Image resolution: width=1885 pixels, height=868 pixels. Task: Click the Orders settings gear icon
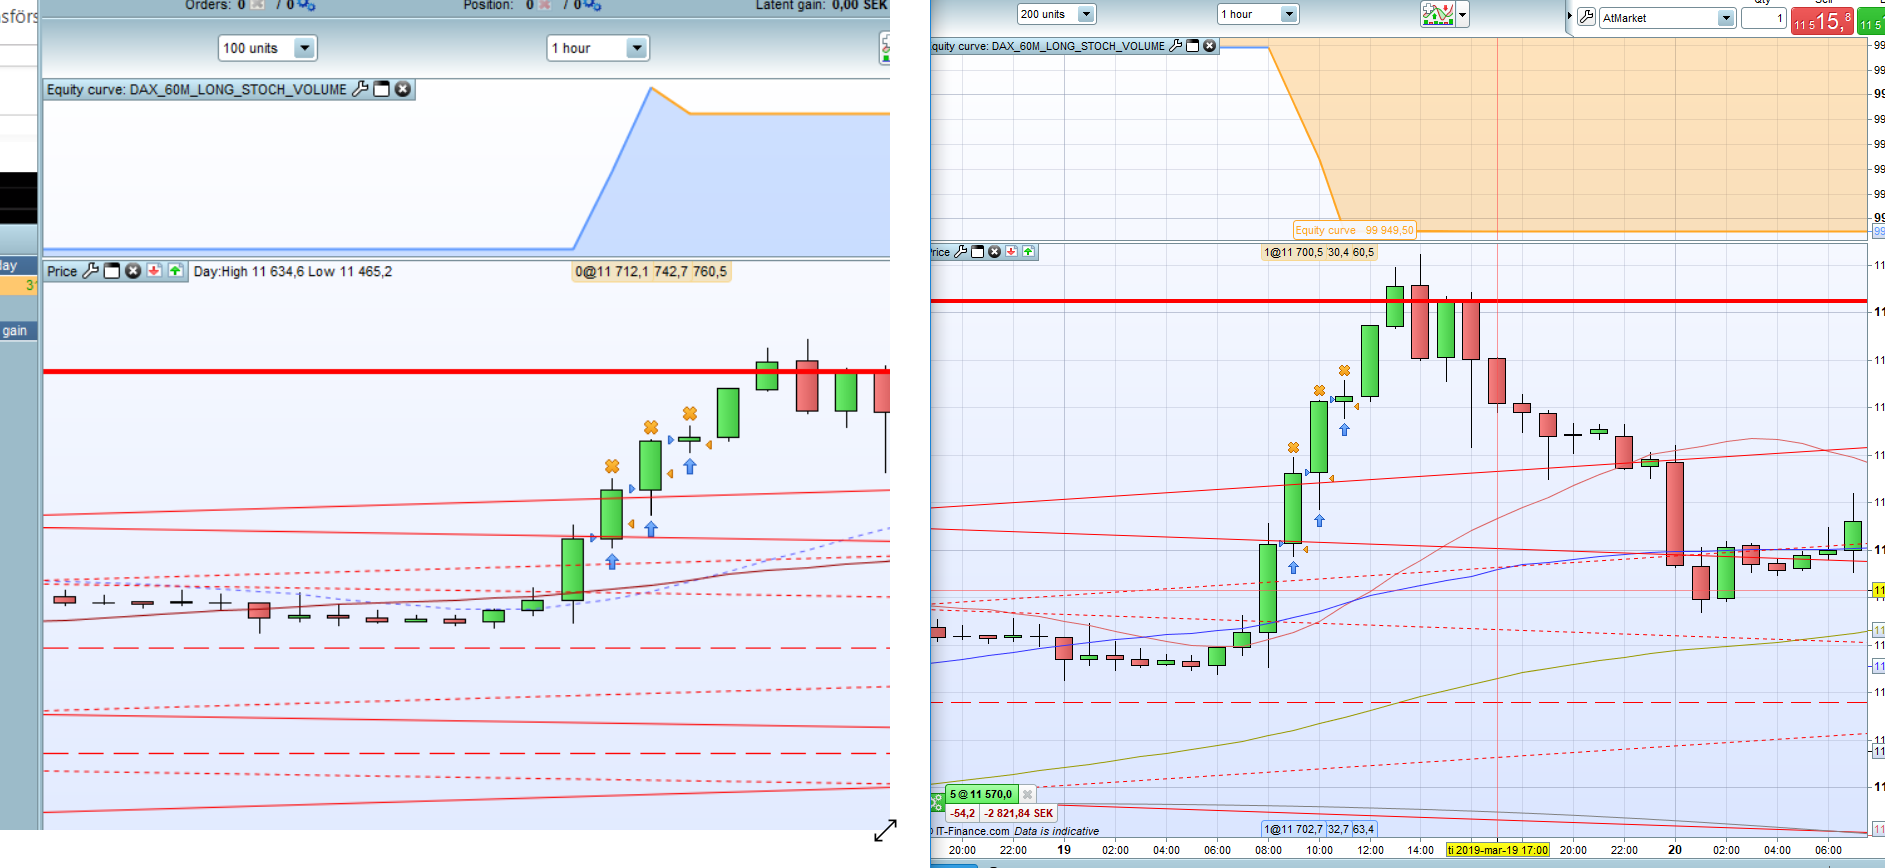click(x=306, y=5)
